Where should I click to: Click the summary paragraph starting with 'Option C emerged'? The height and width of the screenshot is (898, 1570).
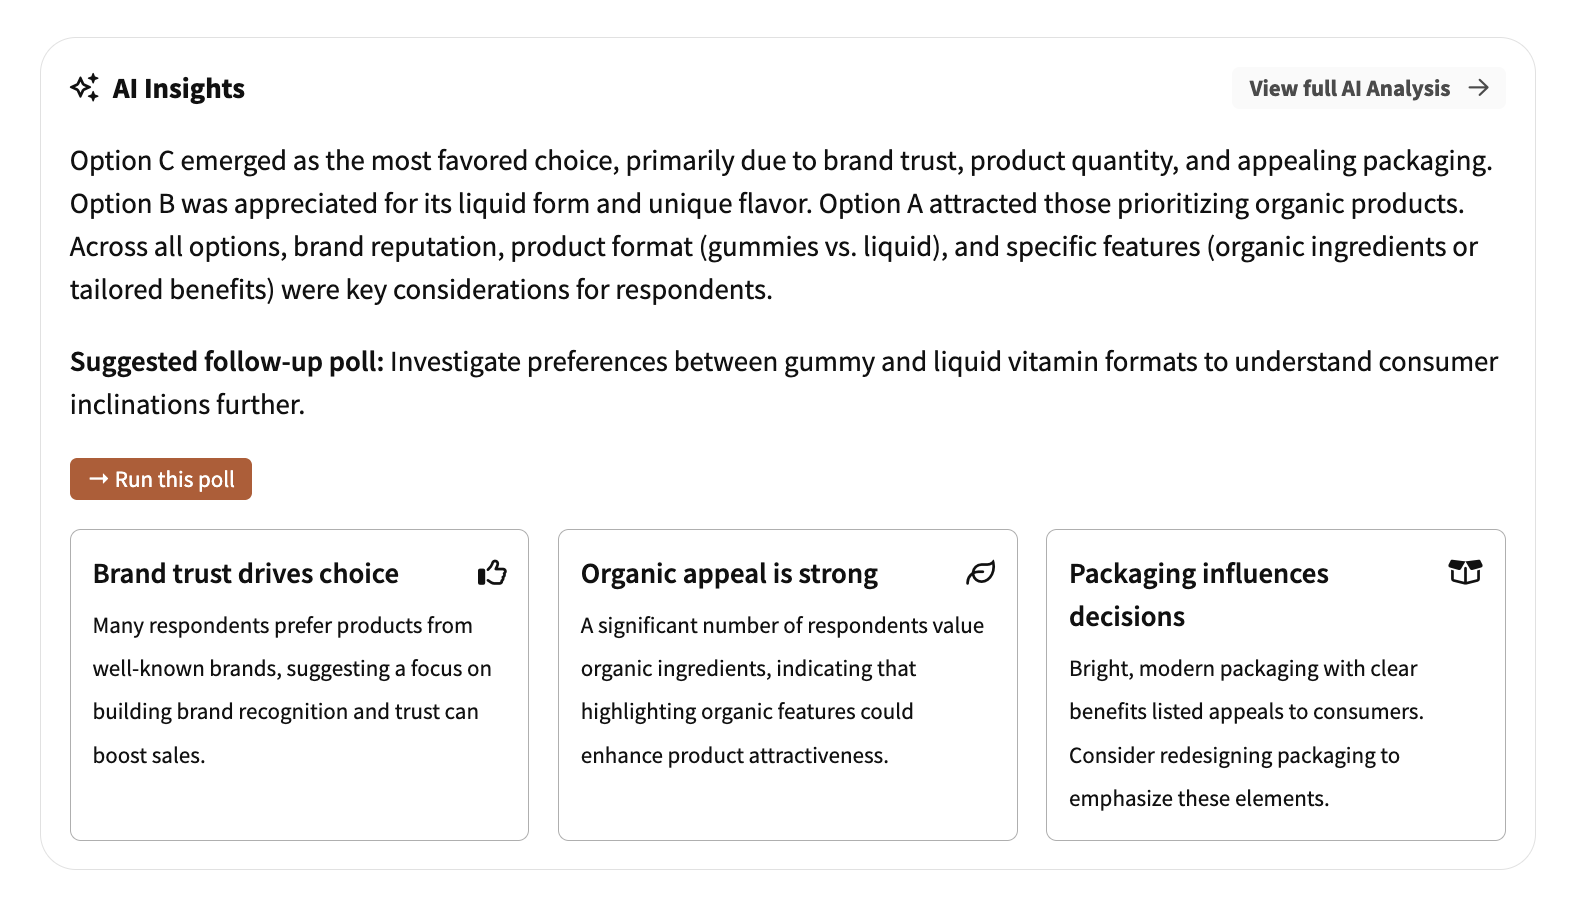[780, 225]
